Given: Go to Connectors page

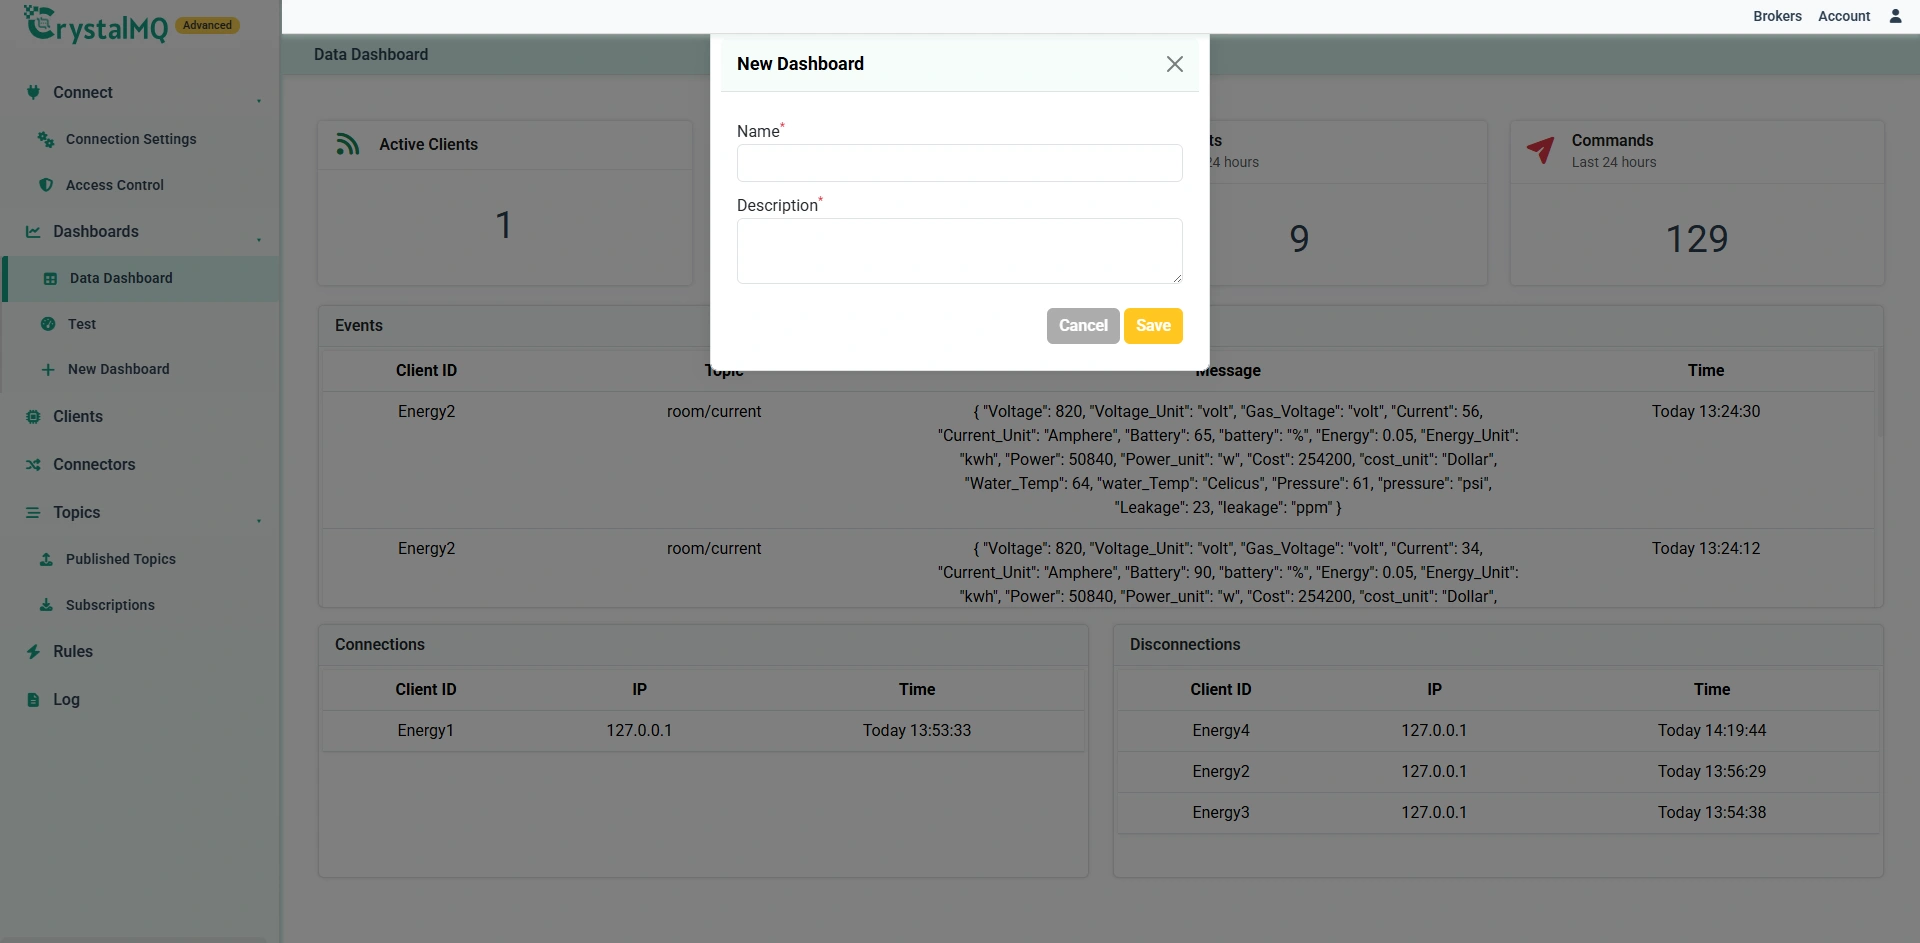Looking at the screenshot, I should (94, 464).
